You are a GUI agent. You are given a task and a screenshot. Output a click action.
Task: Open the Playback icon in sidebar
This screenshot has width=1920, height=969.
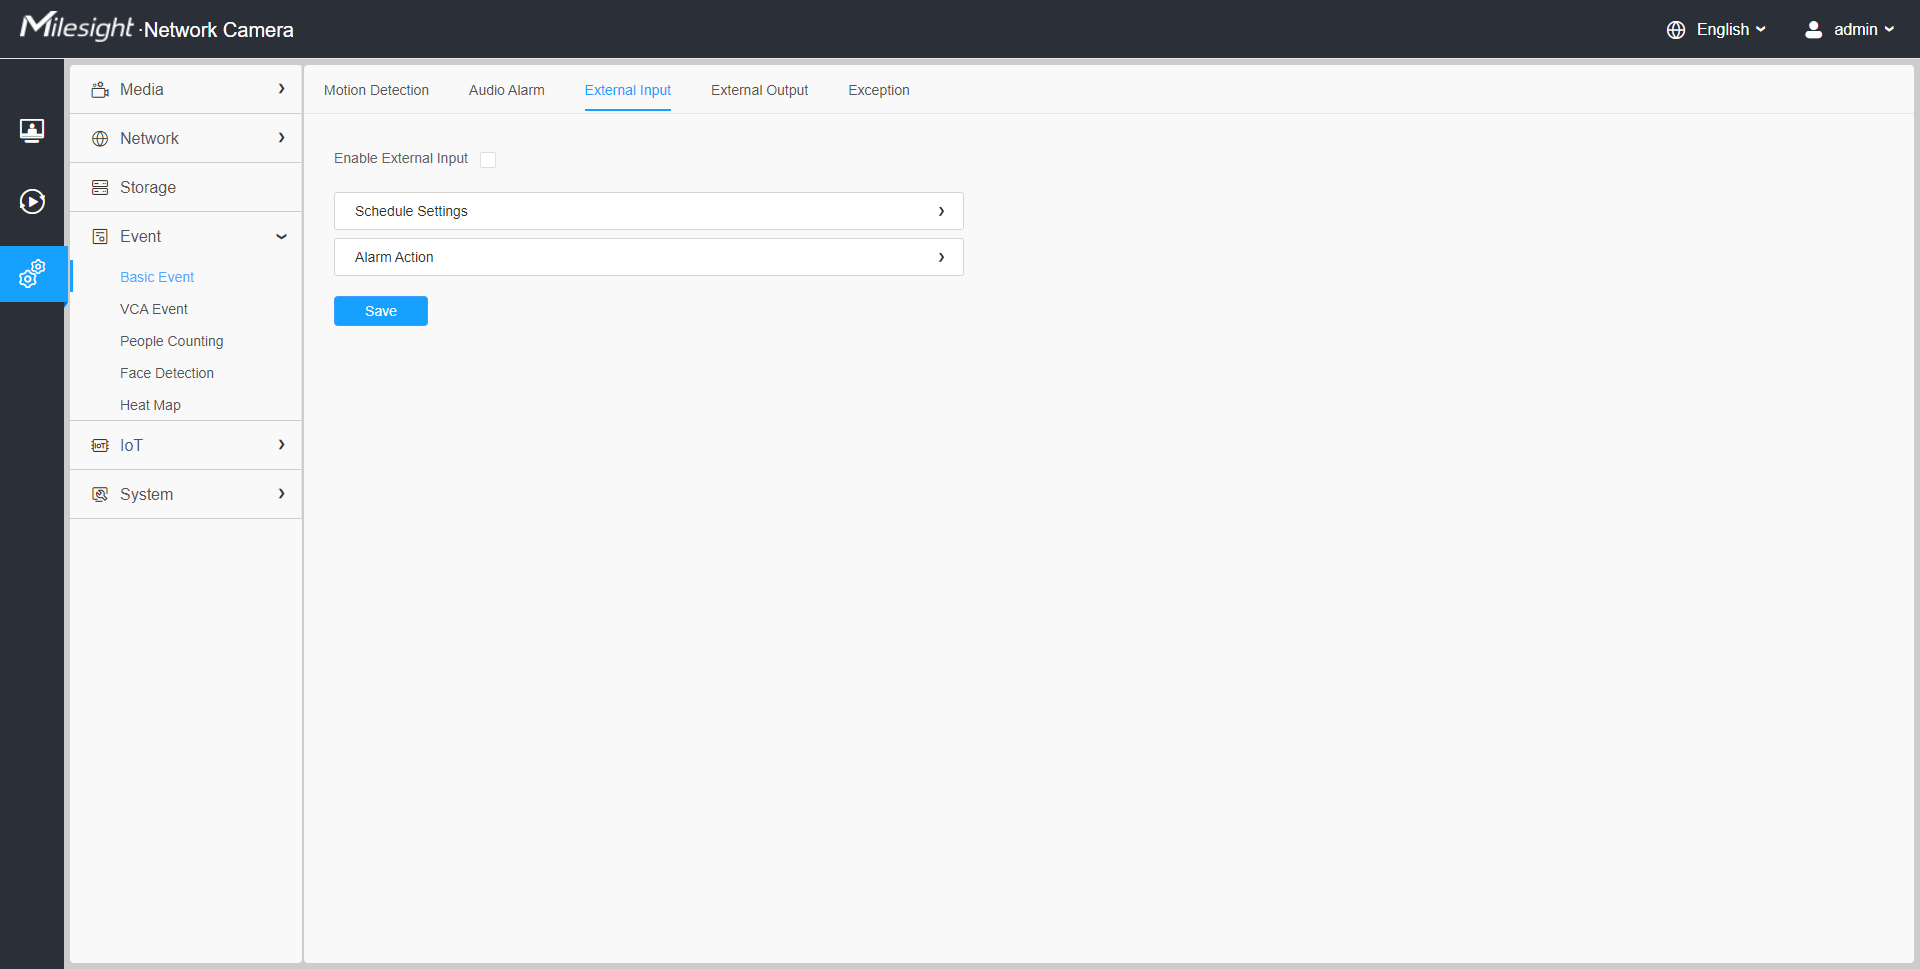point(32,202)
